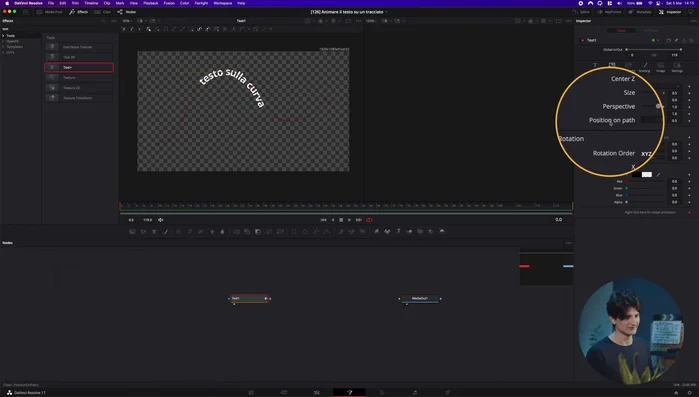Pick a color with the eyedropper icon
Image resolution: width=699 pixels, height=397 pixels.
[x=658, y=175]
